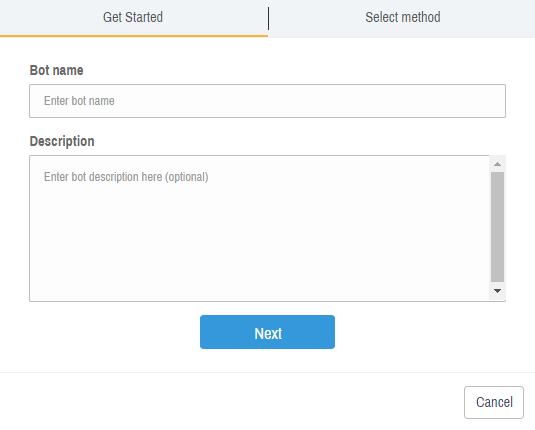Viewport: 535px width, 430px height.
Task: Click the 'Description' field label
Action: point(62,141)
